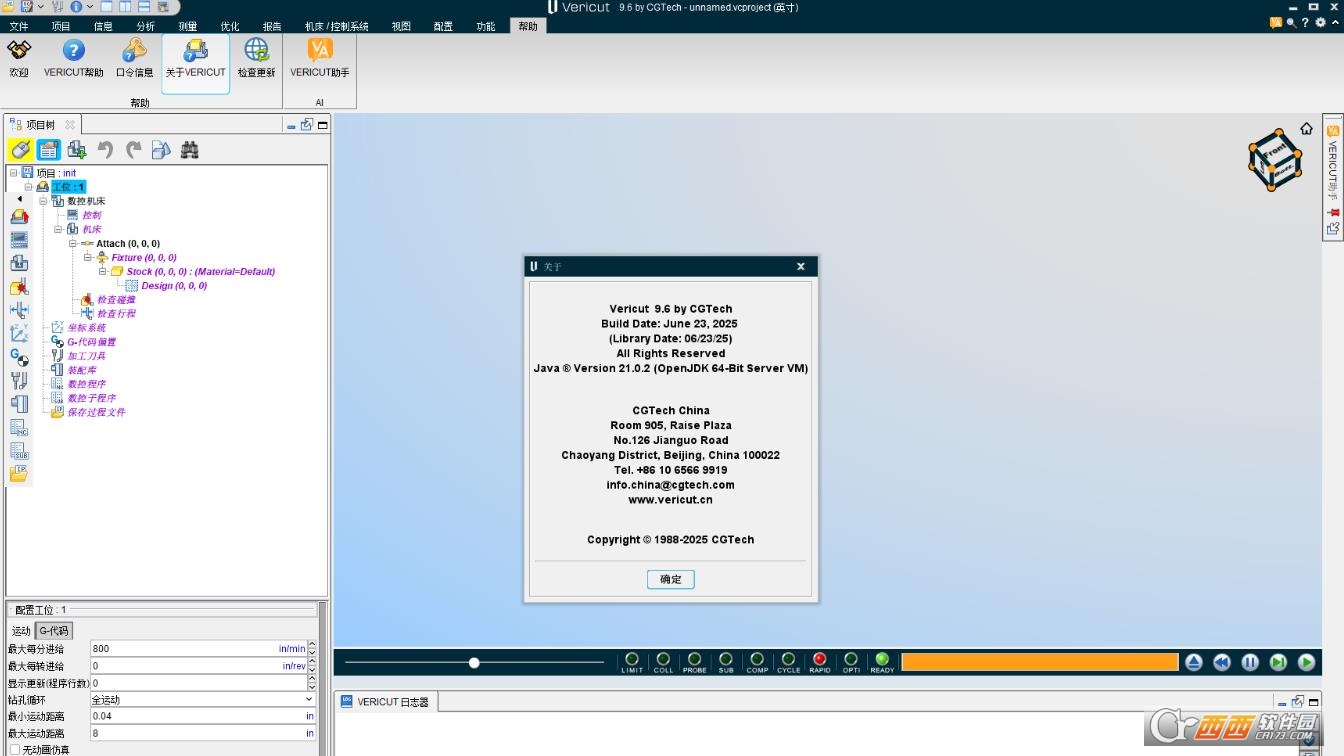Open the 项目 ribbon tab
This screenshot has height=756, width=1344.
(x=61, y=26)
